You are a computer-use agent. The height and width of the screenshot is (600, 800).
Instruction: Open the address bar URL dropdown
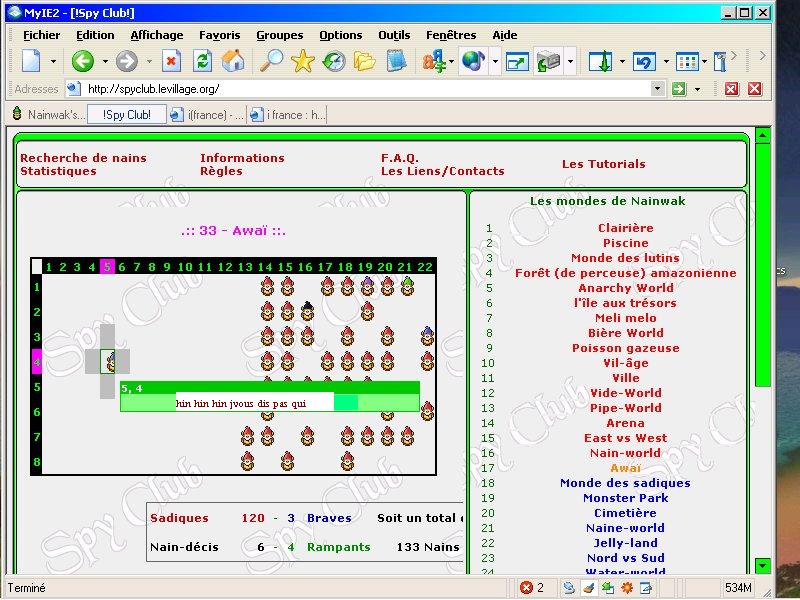(658, 89)
